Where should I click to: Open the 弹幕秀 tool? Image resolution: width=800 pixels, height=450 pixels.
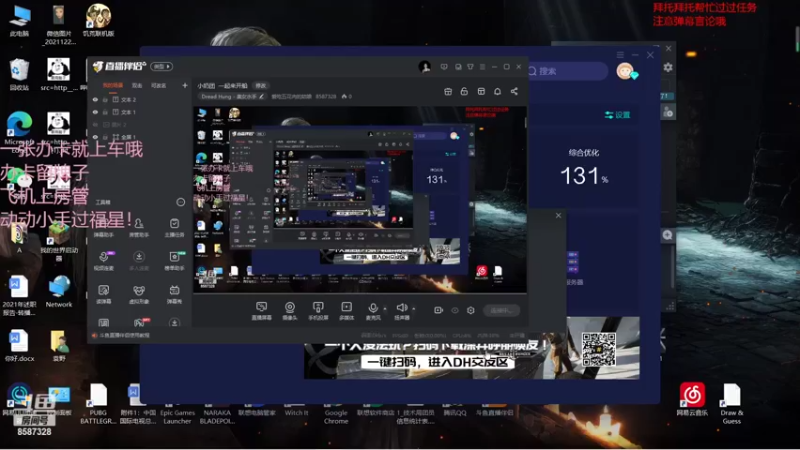[x=174, y=294]
